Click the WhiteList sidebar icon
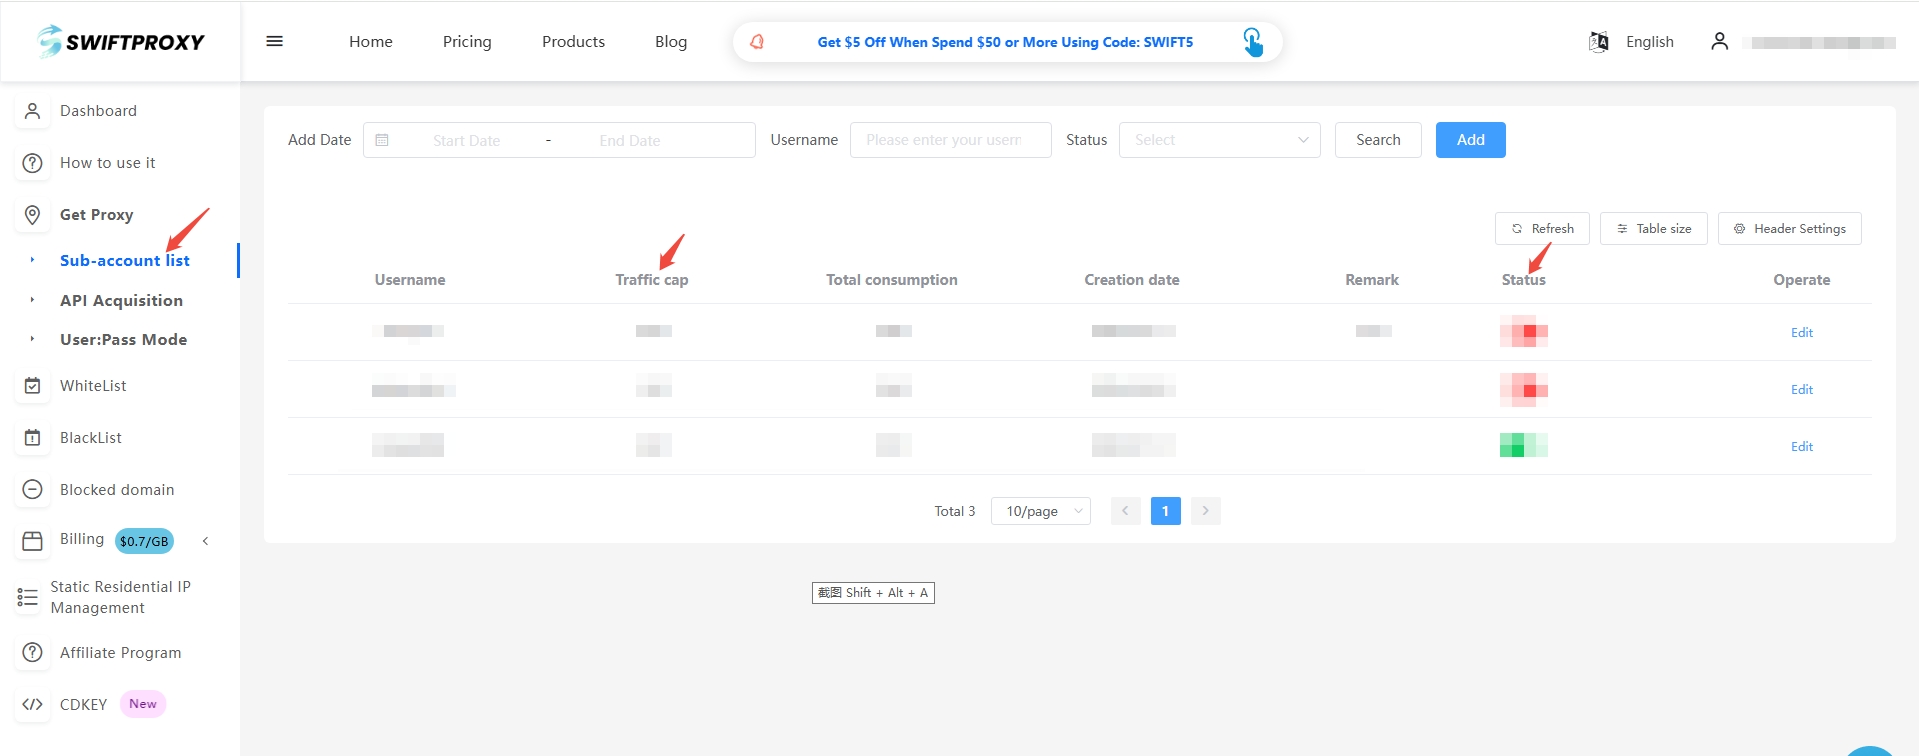The width and height of the screenshot is (1919, 756). pos(33,386)
